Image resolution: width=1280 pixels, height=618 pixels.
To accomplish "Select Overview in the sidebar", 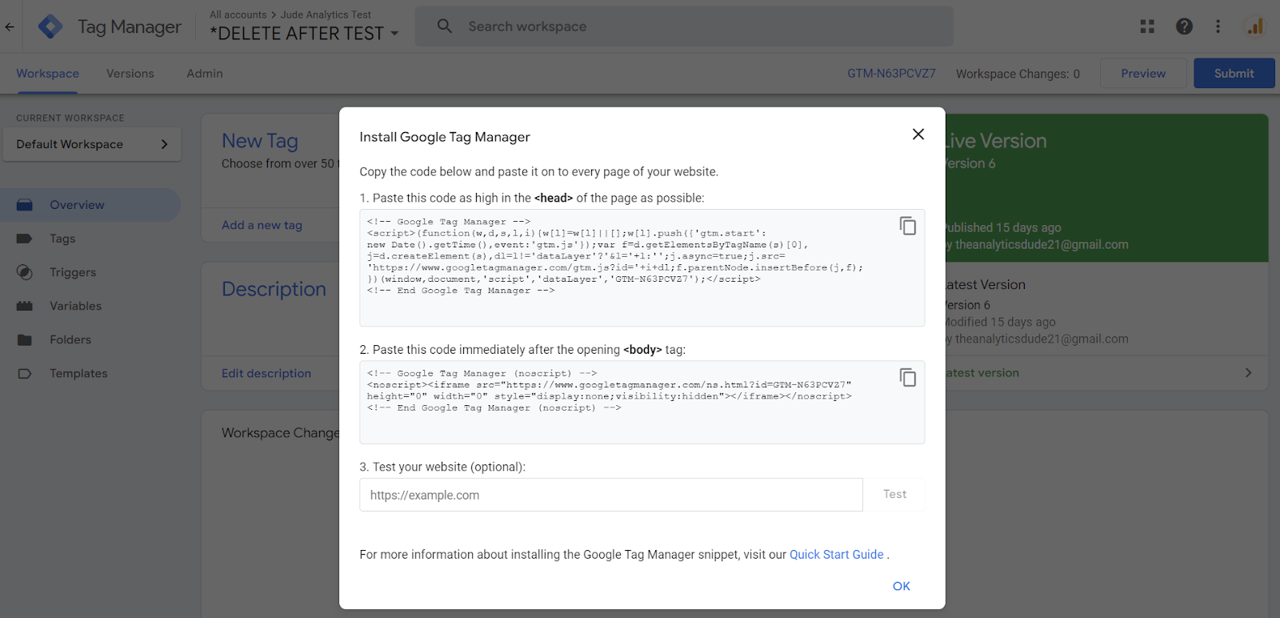I will click(77, 204).
